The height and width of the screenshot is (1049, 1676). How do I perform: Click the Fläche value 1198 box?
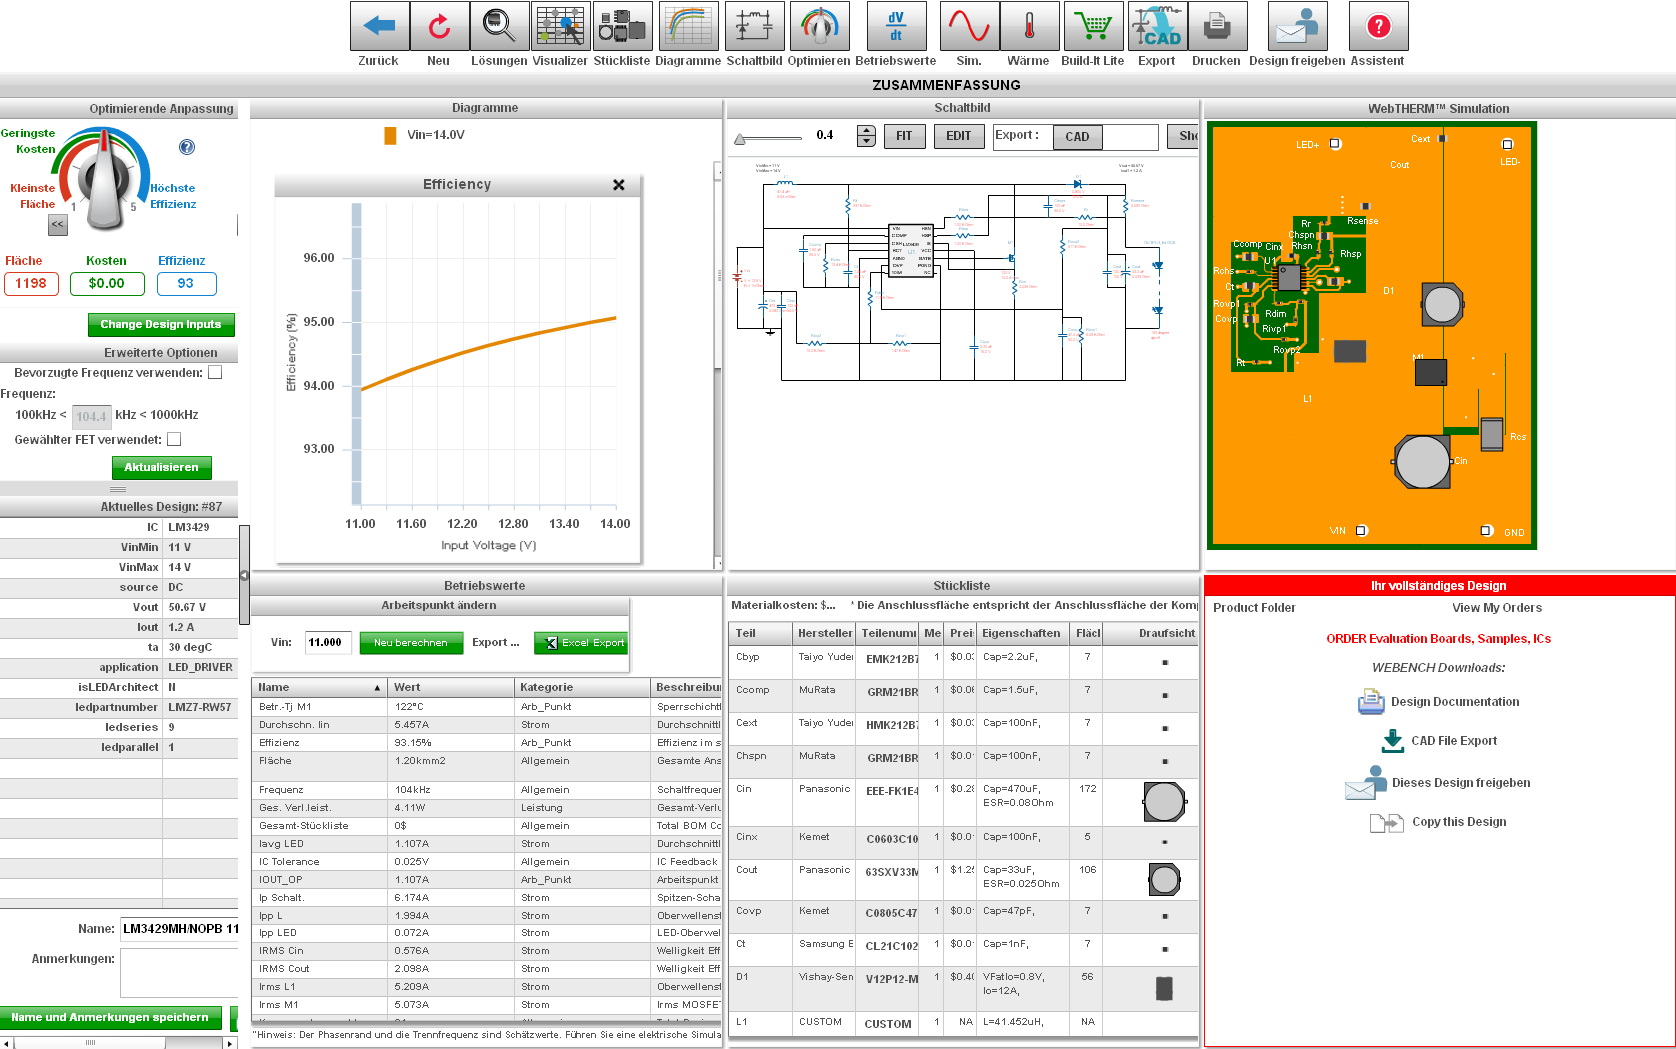[x=31, y=284]
